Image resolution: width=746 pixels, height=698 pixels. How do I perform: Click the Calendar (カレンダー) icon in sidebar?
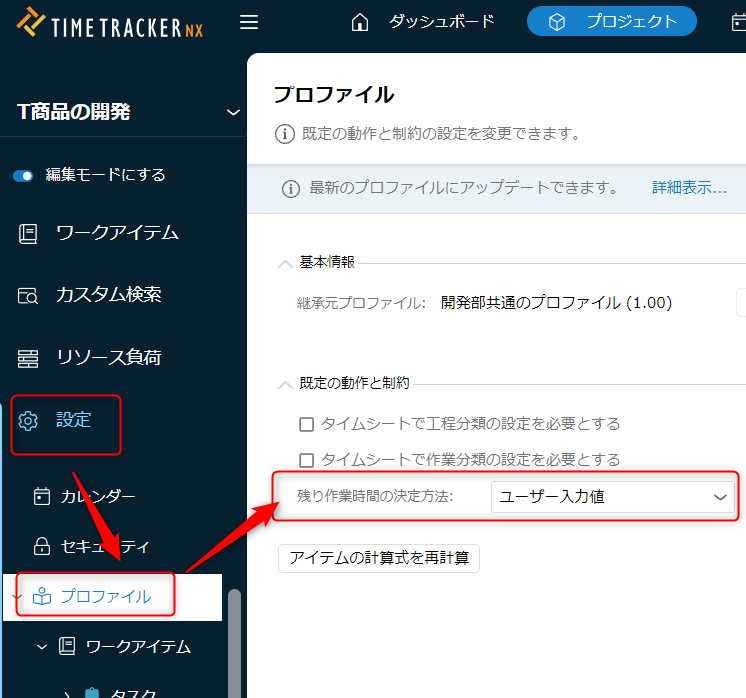click(x=42, y=496)
